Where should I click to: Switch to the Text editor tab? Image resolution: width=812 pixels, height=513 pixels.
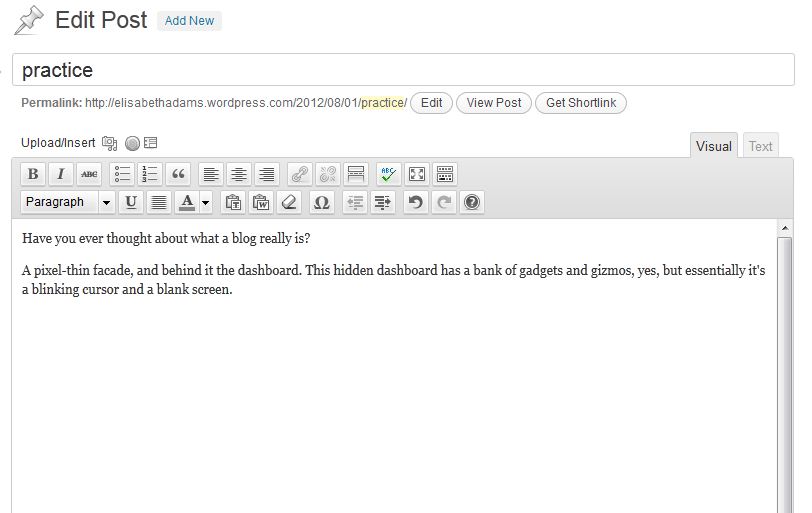pos(760,146)
